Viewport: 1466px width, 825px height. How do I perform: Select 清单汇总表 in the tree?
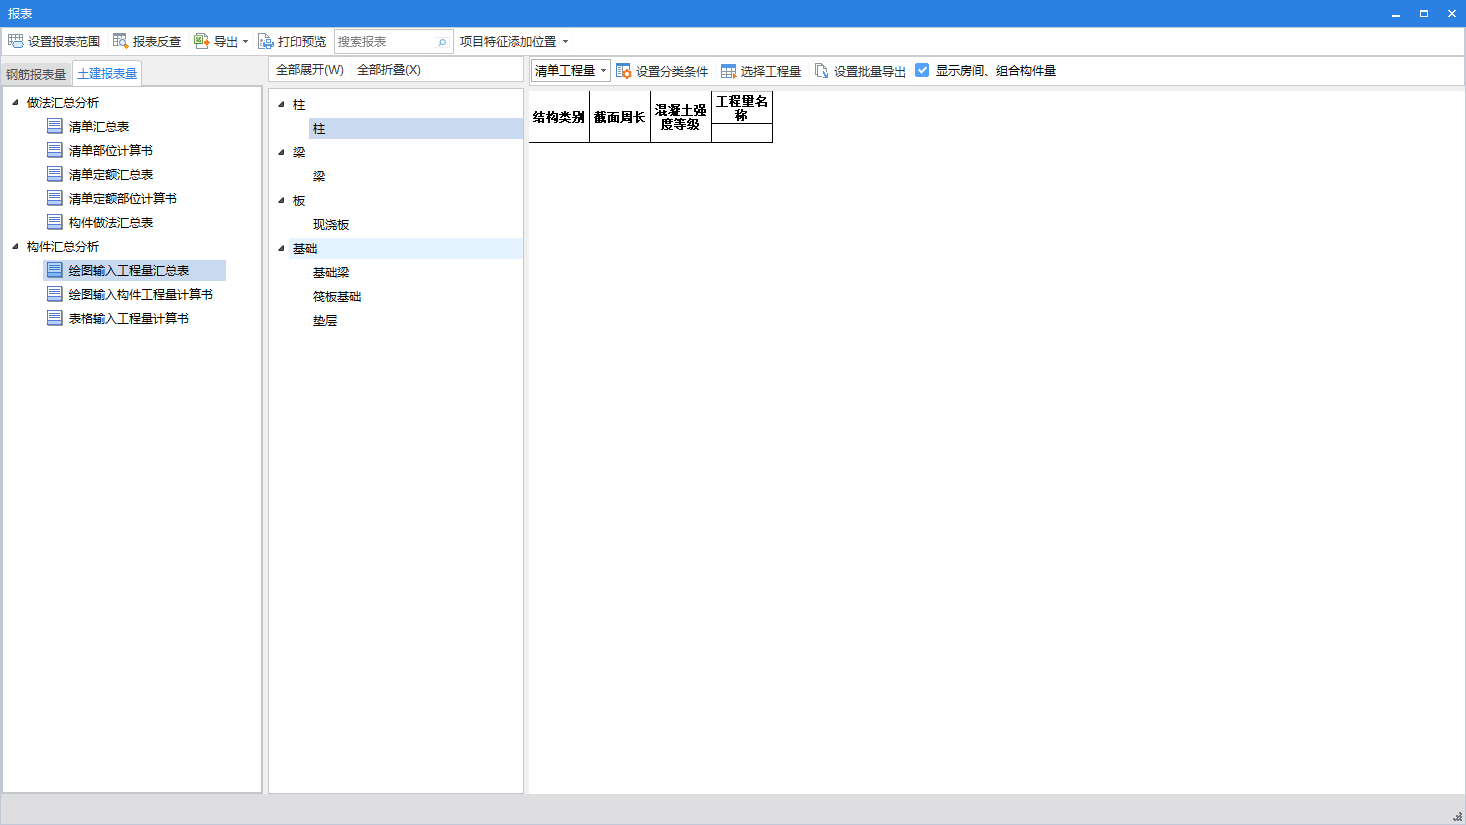coord(99,126)
